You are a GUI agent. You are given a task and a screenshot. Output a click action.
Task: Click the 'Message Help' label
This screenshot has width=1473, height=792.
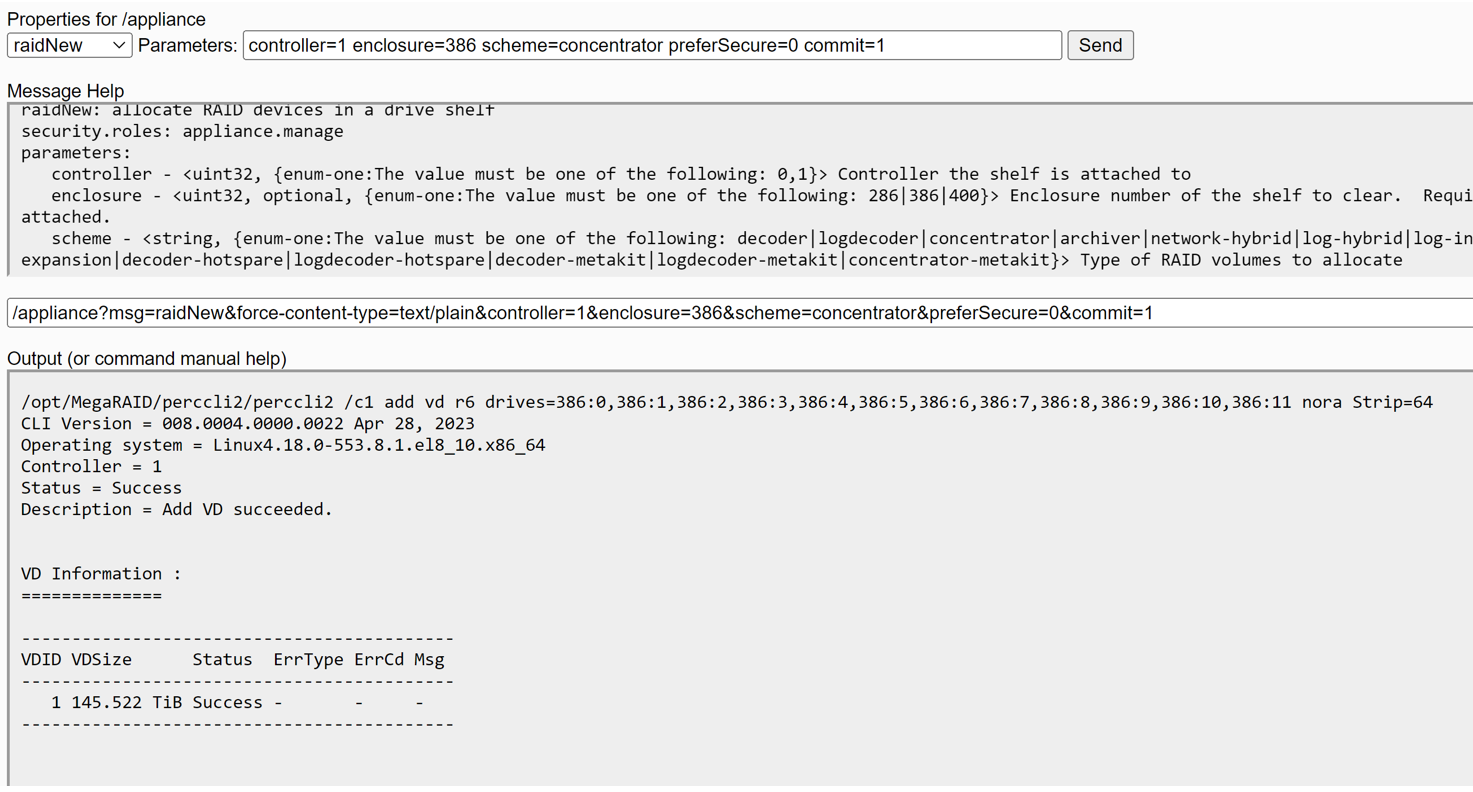(x=65, y=91)
